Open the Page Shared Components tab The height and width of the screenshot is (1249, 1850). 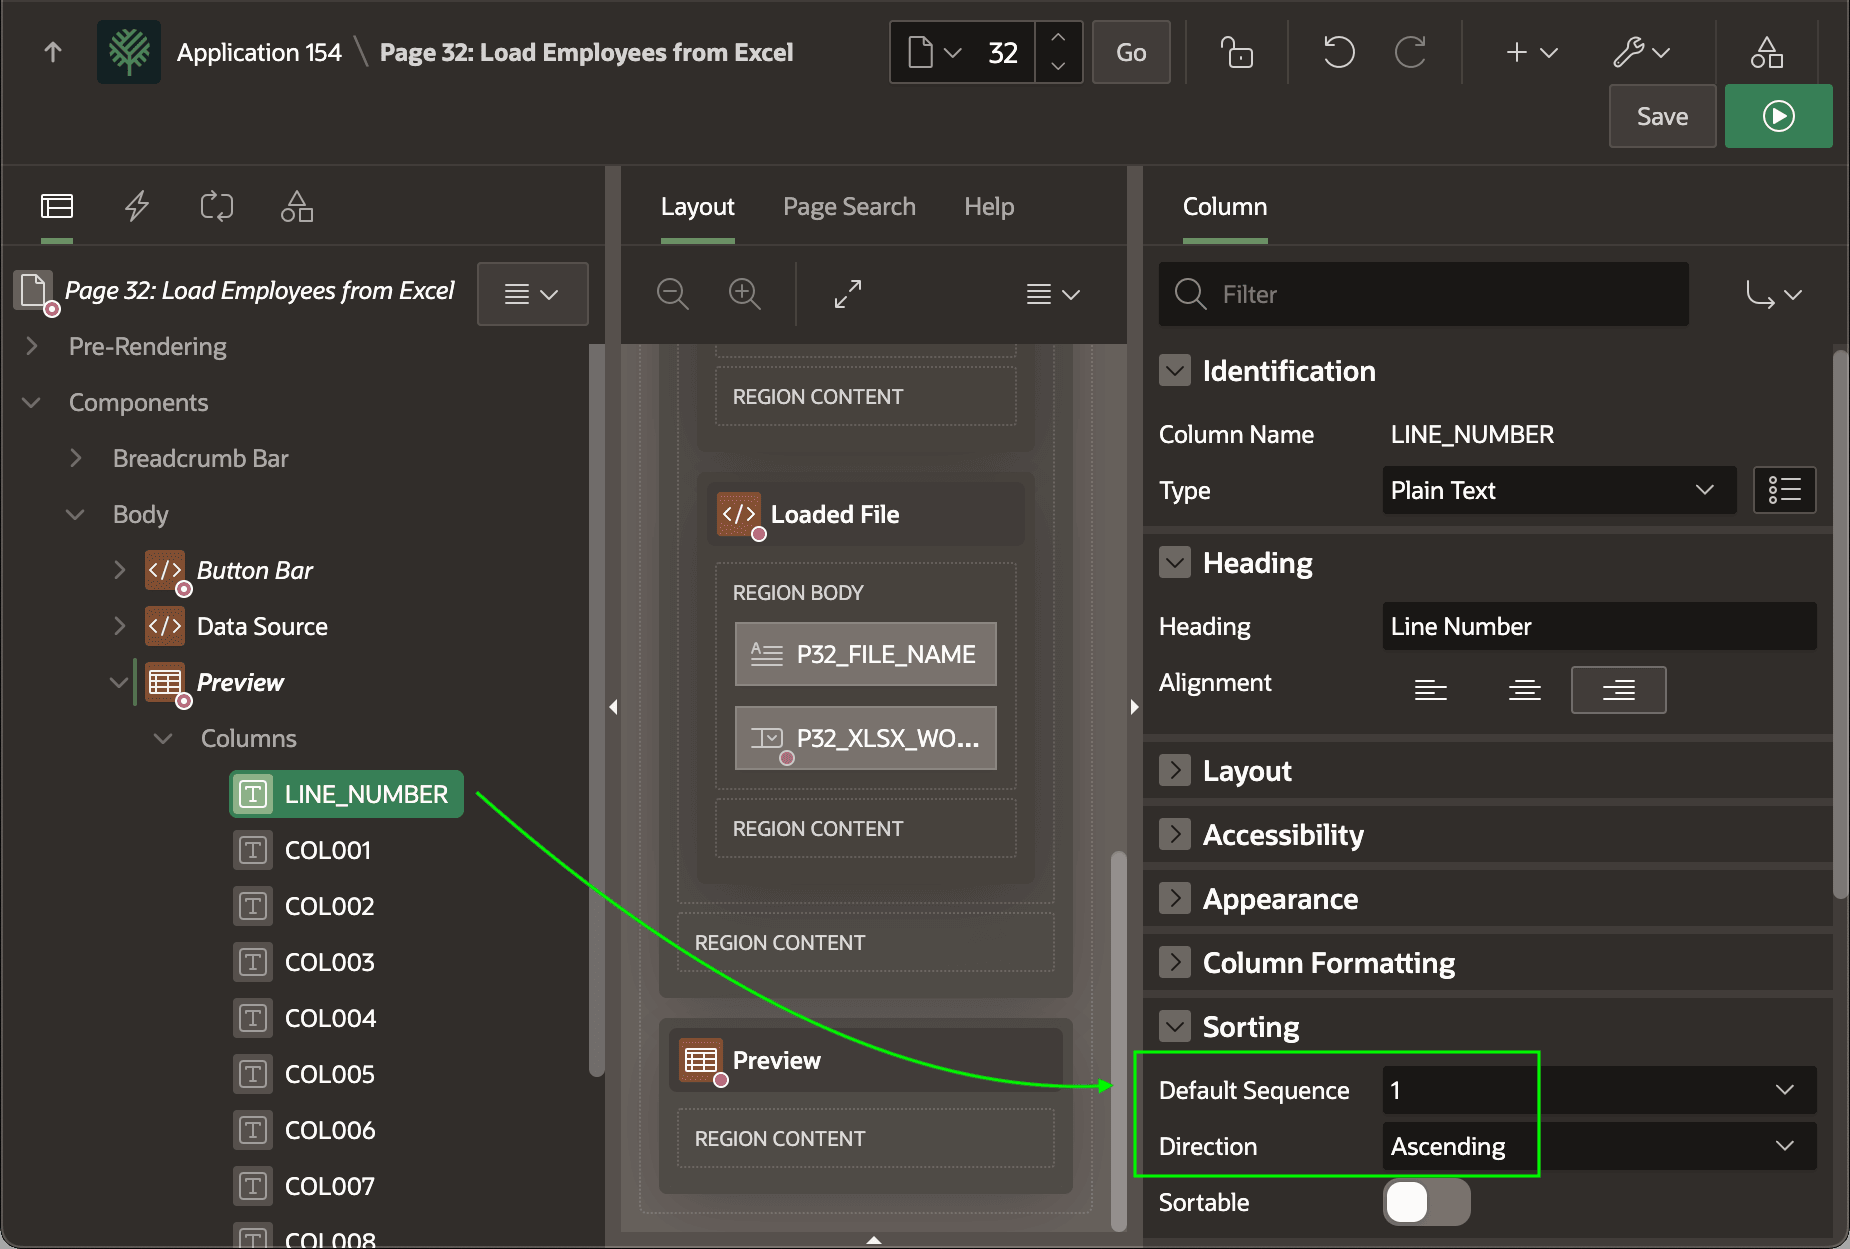coord(297,207)
